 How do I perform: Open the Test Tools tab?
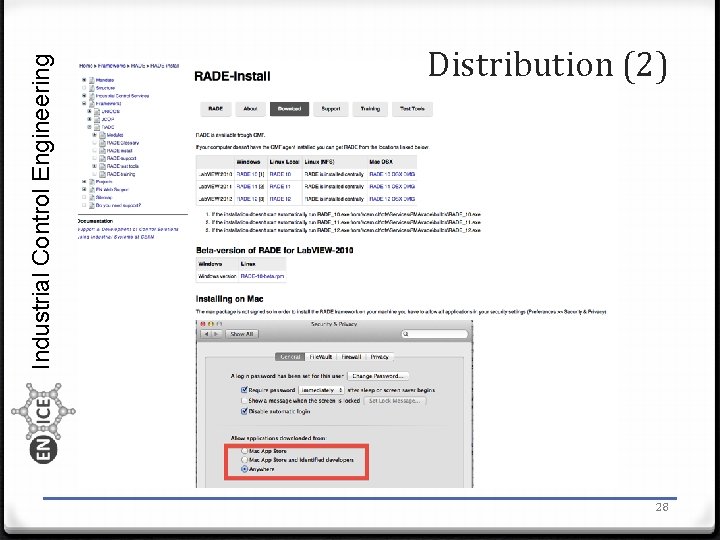click(x=412, y=109)
